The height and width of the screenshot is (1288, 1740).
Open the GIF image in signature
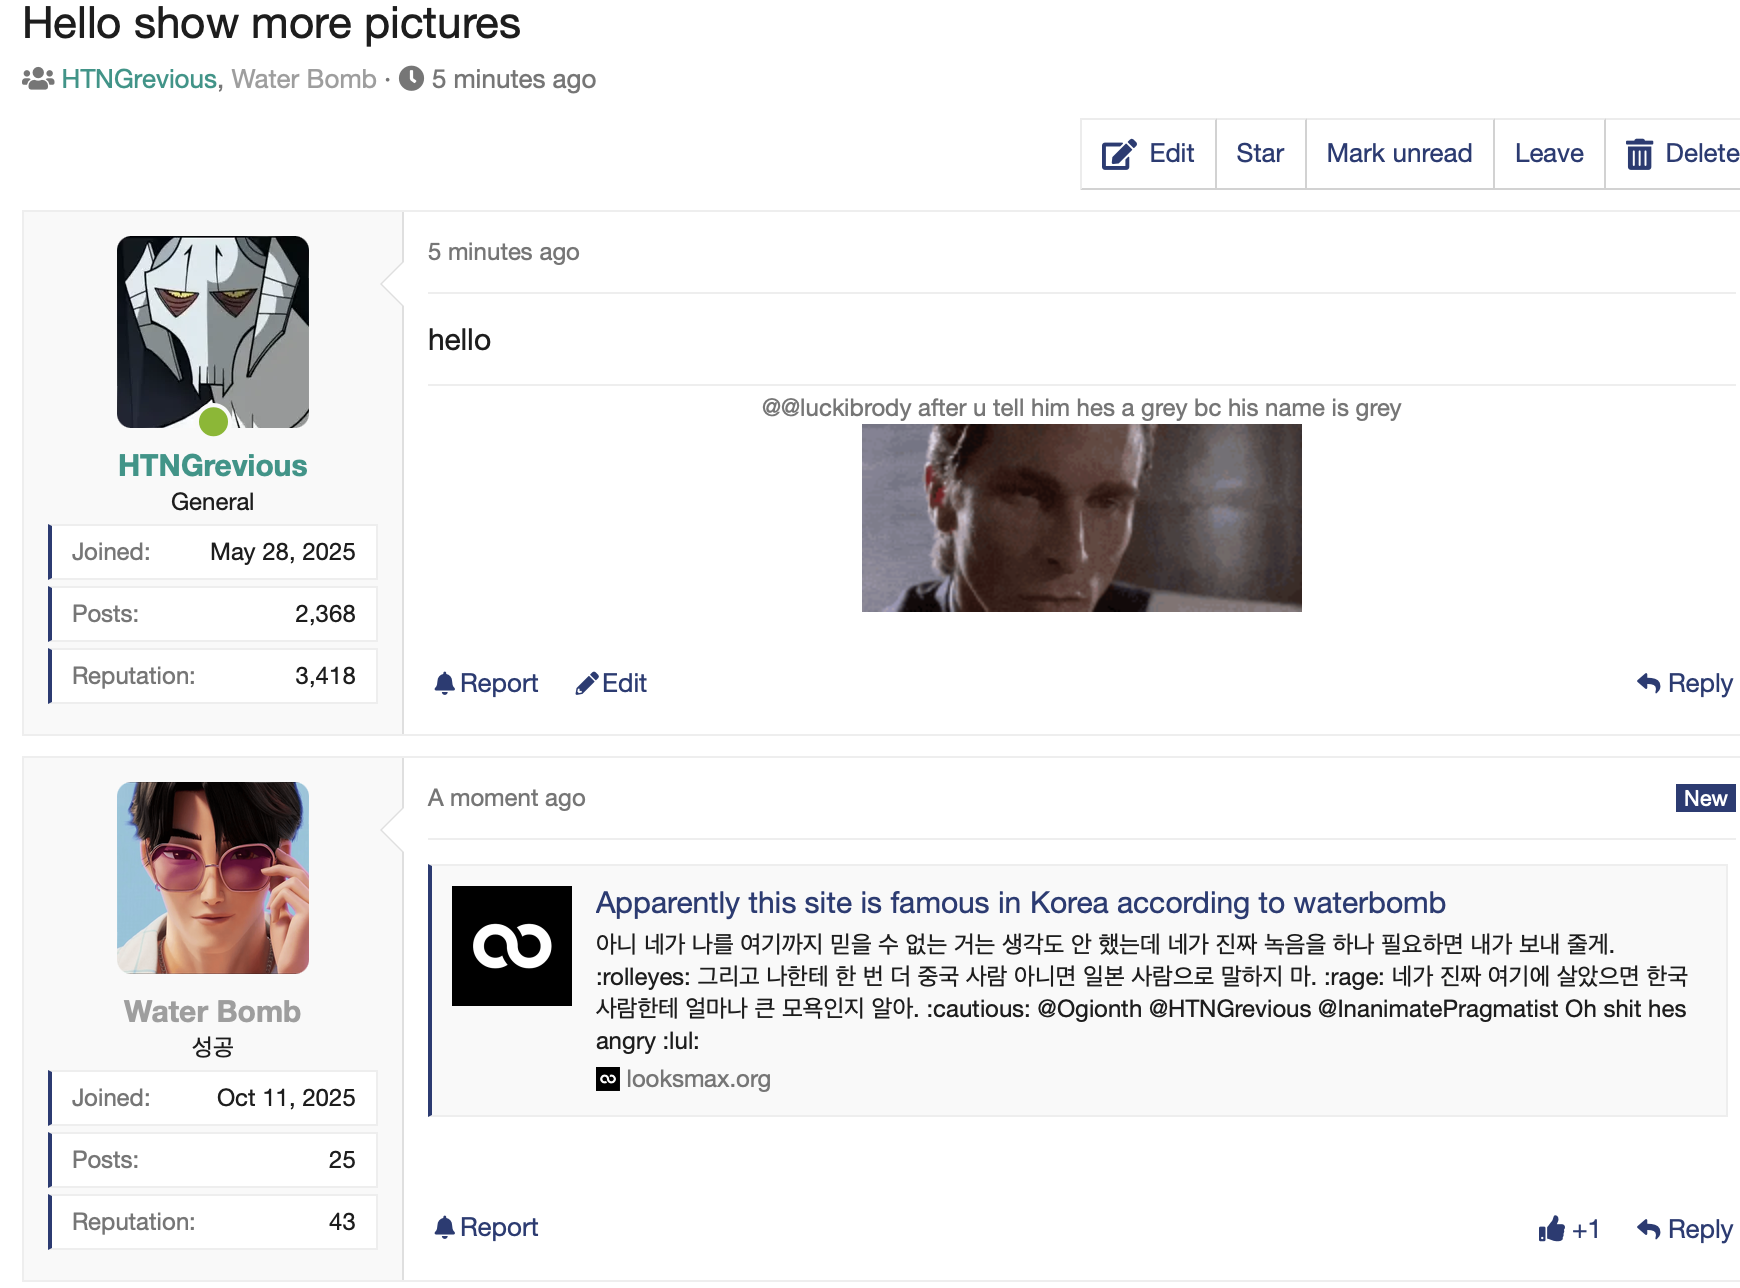pos(1081,518)
